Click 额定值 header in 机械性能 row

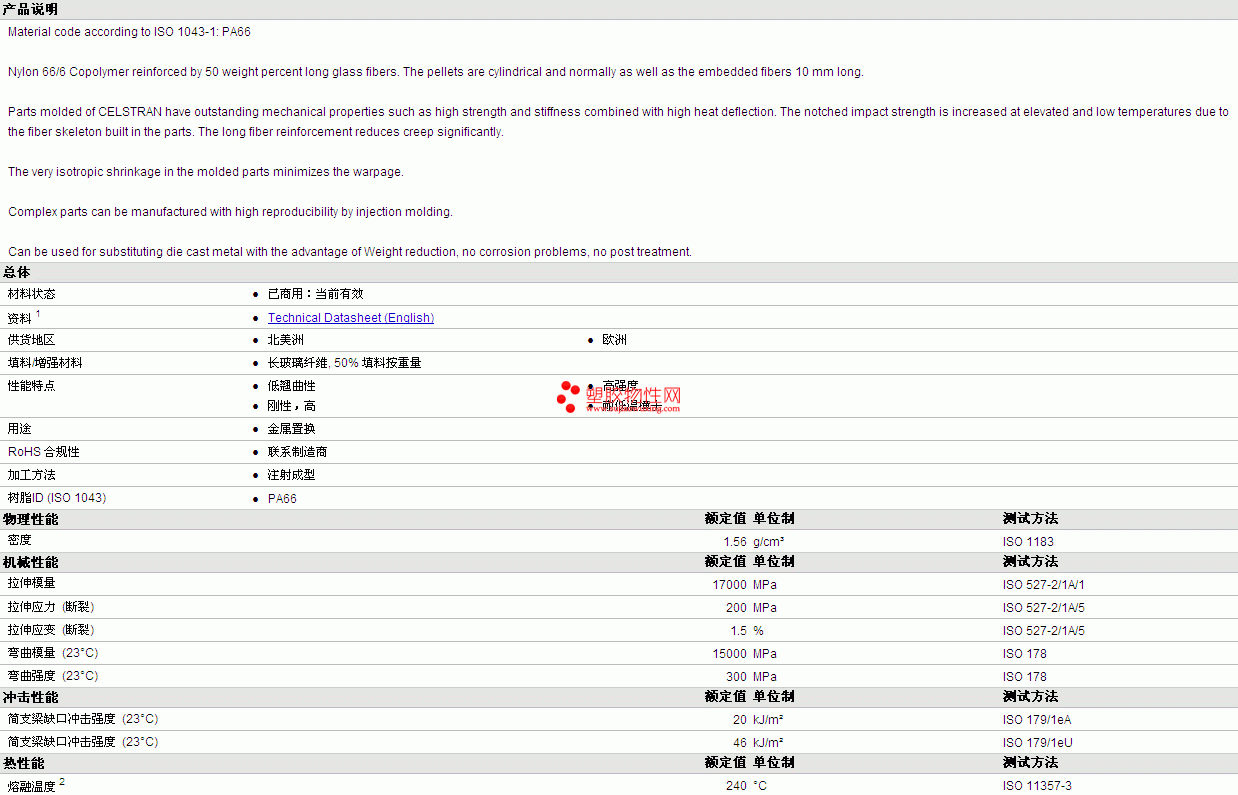click(x=726, y=562)
